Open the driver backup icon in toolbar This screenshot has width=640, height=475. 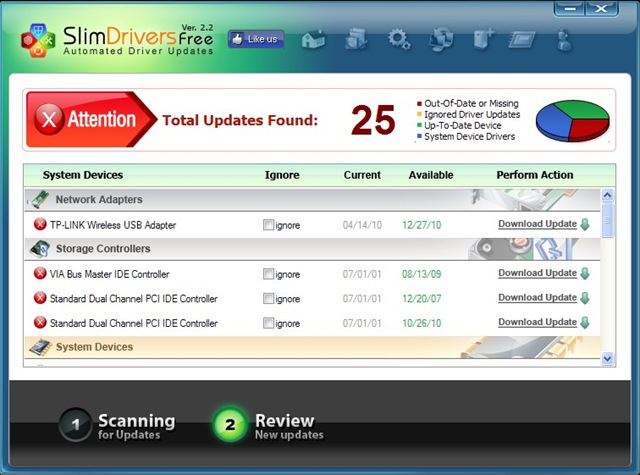point(356,39)
